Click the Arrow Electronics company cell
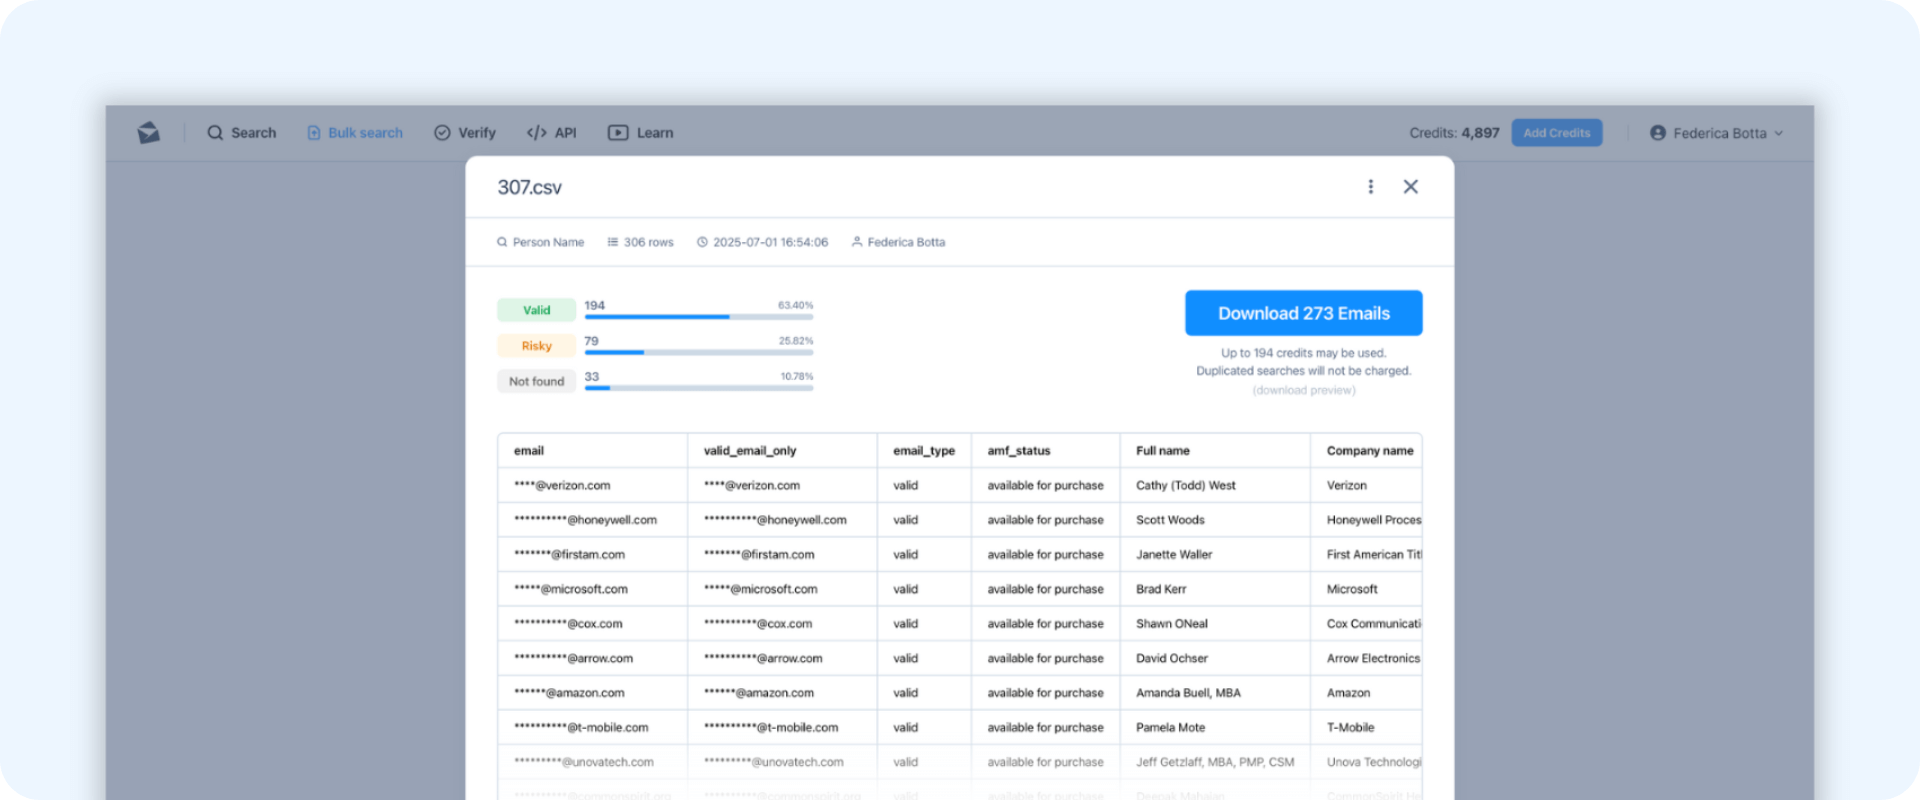The width and height of the screenshot is (1920, 800). coord(1366,658)
